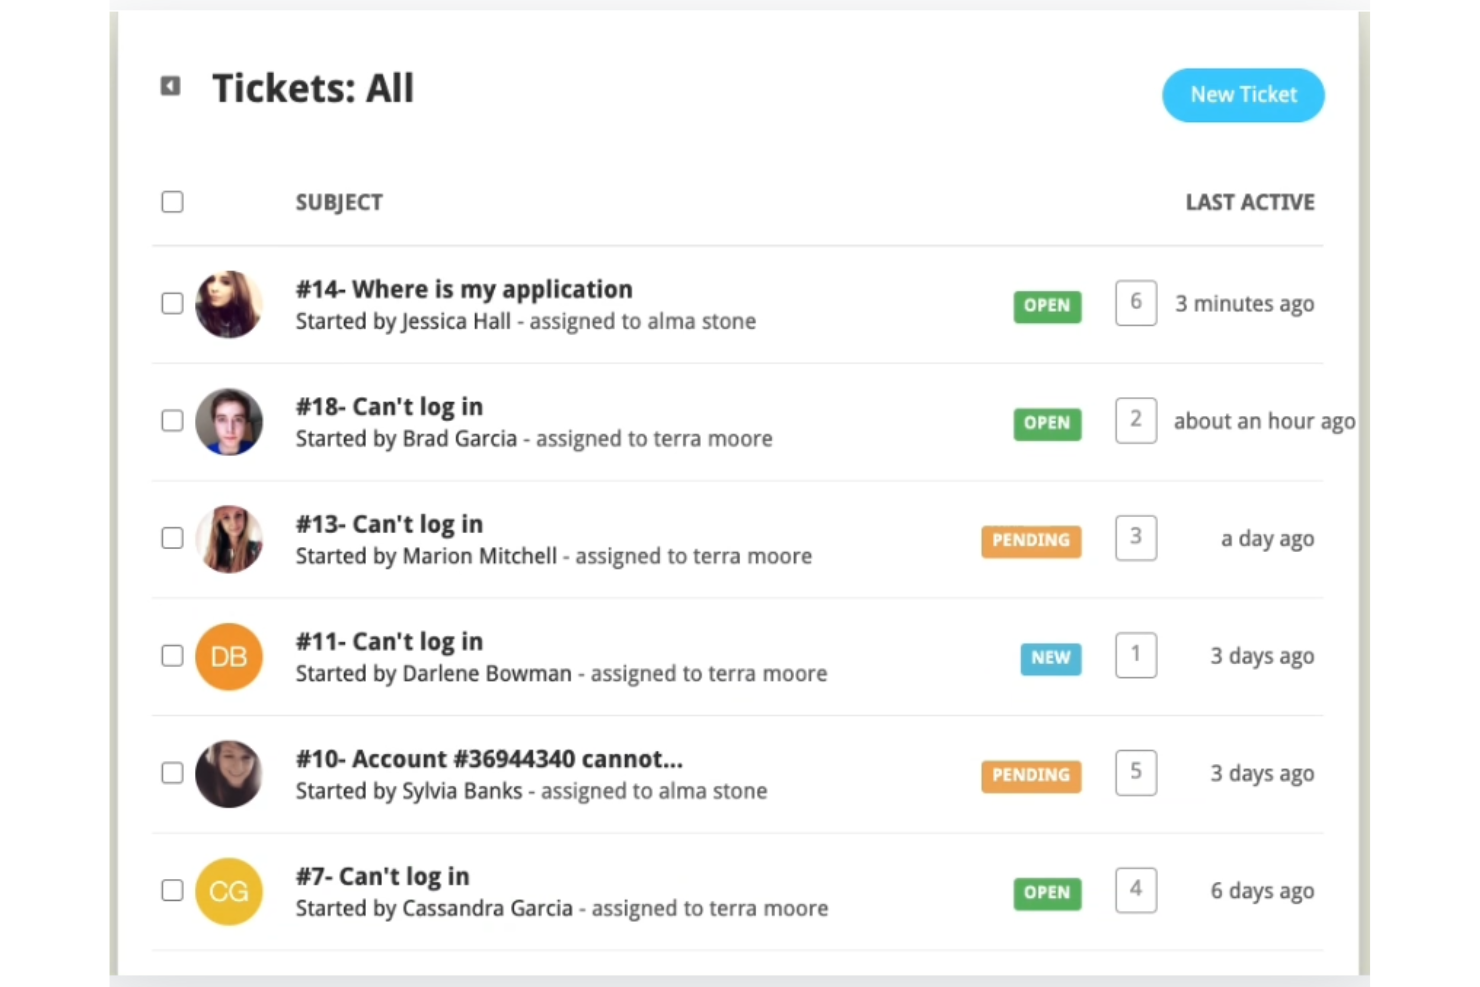The height and width of the screenshot is (987, 1480).
Task: Click Brad Garcia's avatar photo
Action: [x=228, y=421]
